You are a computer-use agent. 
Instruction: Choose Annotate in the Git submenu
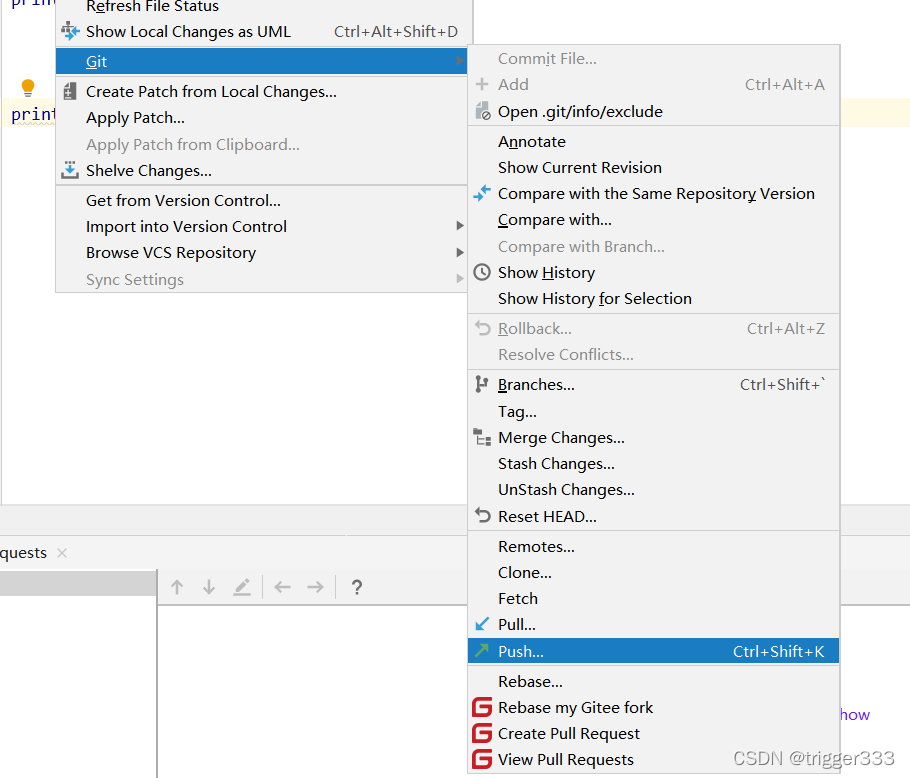tap(653, 142)
